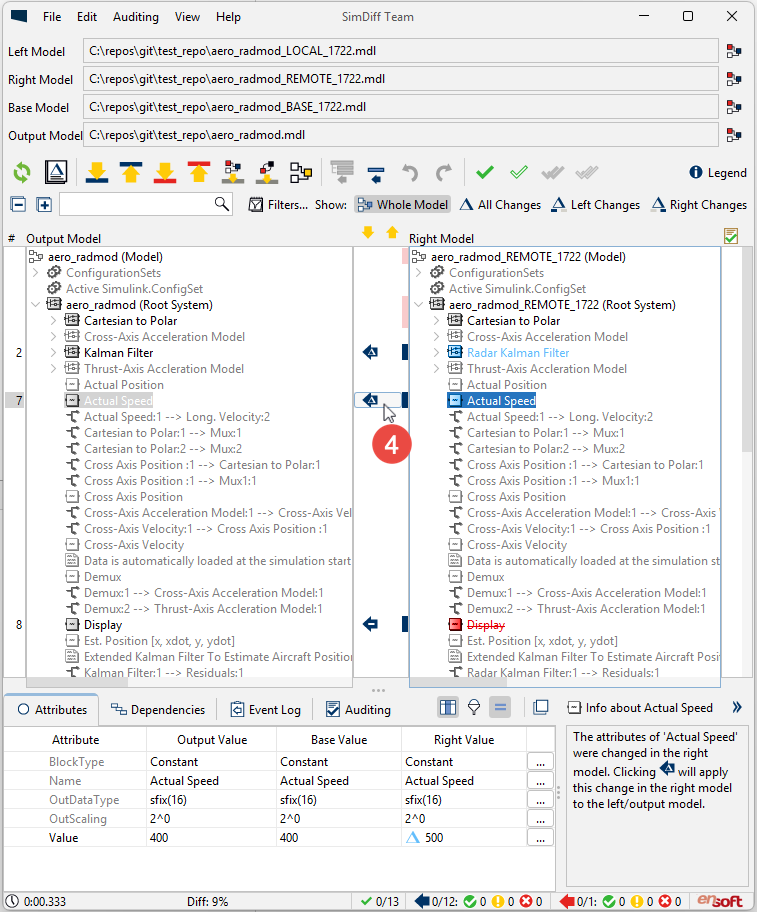Expand Cross-Axis Acceleration Model in Right Model
The width and height of the screenshot is (757, 912).
coord(437,337)
